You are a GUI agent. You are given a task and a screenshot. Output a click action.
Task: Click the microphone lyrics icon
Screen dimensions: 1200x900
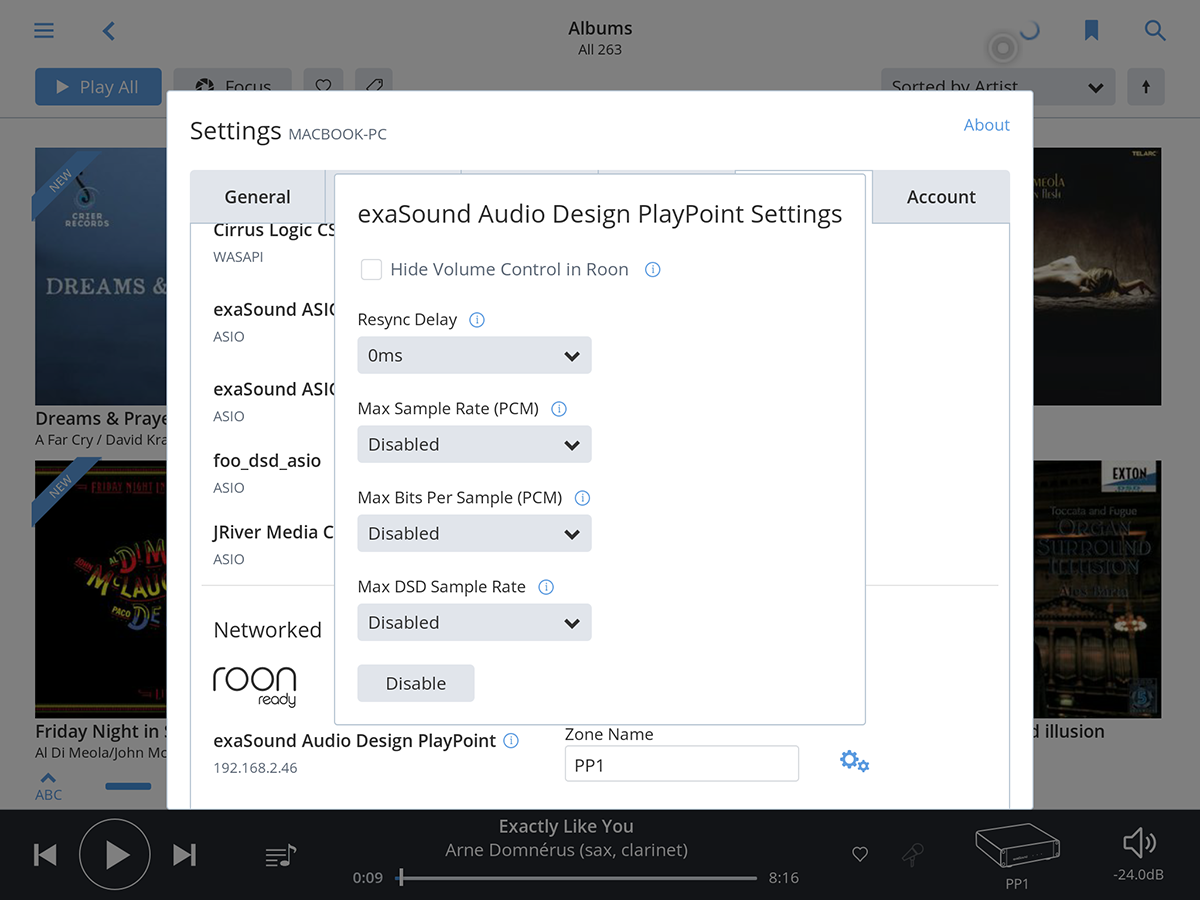click(x=912, y=855)
